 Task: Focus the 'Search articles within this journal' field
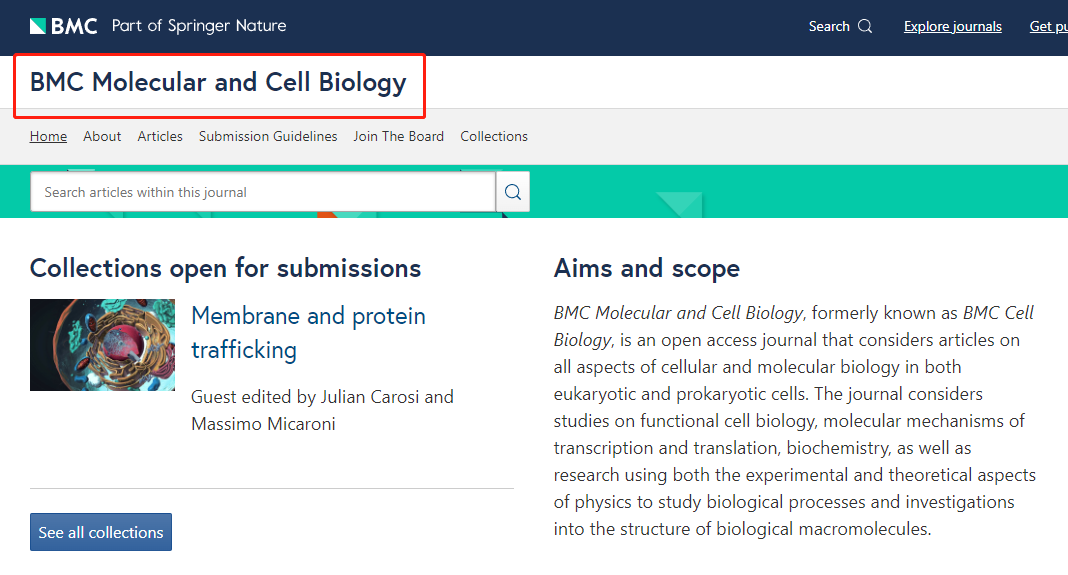(263, 192)
